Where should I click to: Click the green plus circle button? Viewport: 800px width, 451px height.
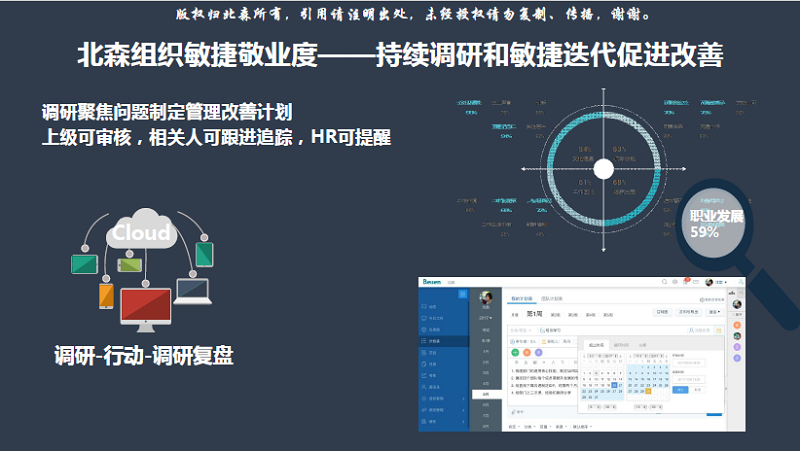[515, 353]
